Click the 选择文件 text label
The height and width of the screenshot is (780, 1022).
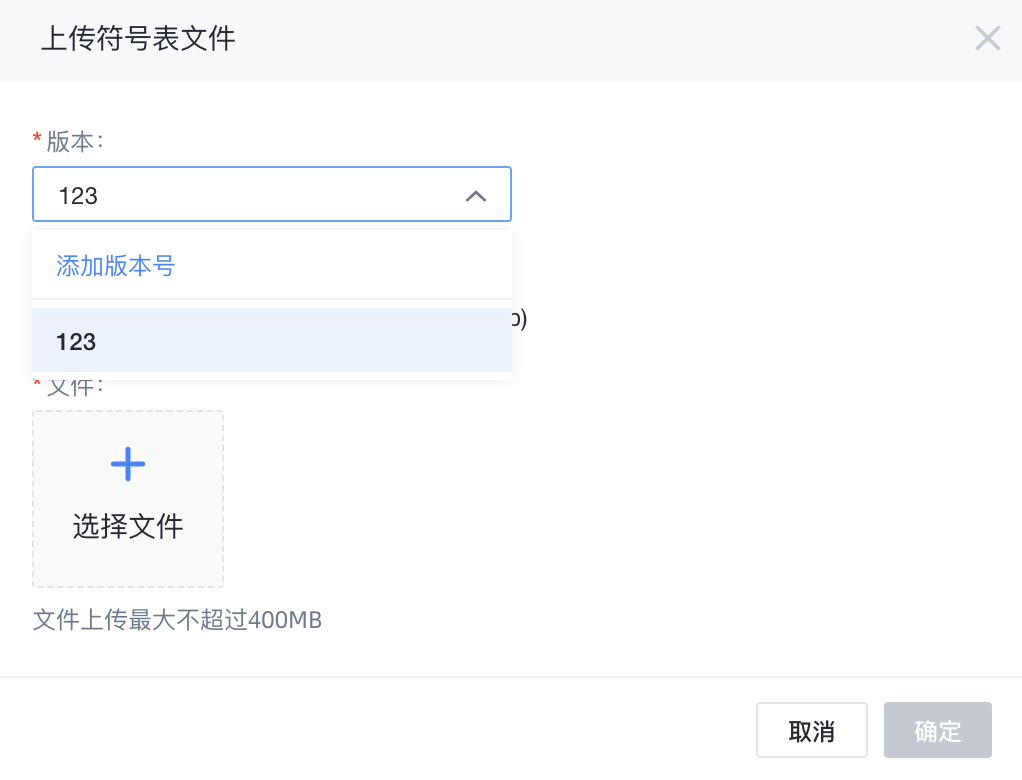tap(128, 526)
